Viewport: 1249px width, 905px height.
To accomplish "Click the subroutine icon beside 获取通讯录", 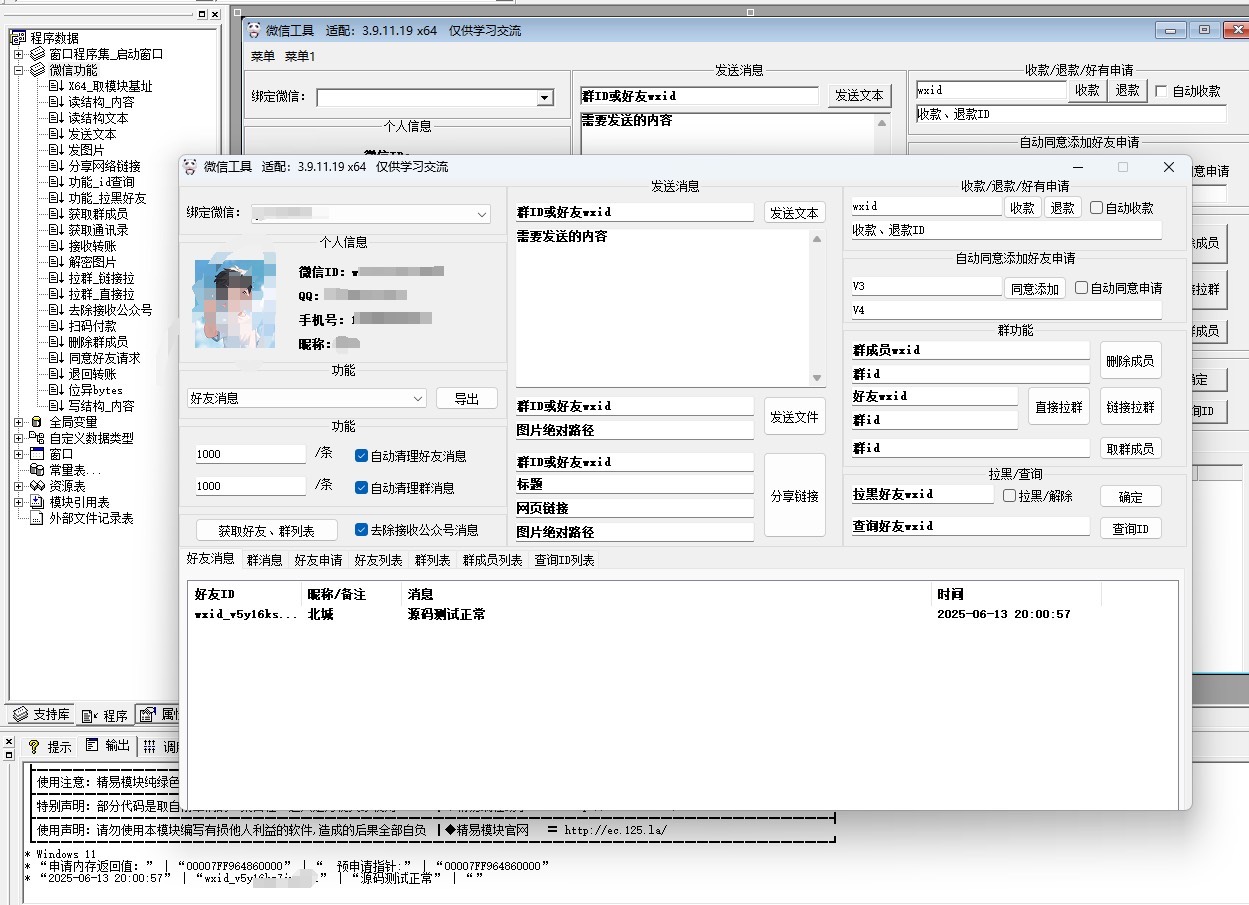I will point(56,230).
